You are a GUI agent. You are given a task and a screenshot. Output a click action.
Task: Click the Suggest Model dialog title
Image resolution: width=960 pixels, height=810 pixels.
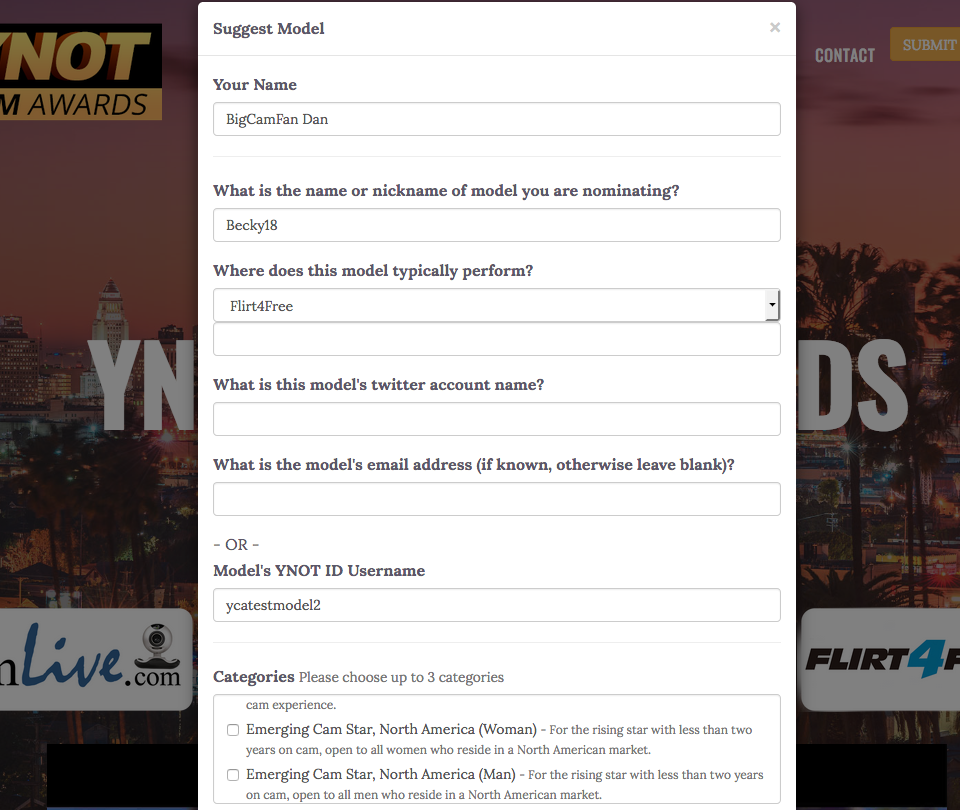pos(268,29)
